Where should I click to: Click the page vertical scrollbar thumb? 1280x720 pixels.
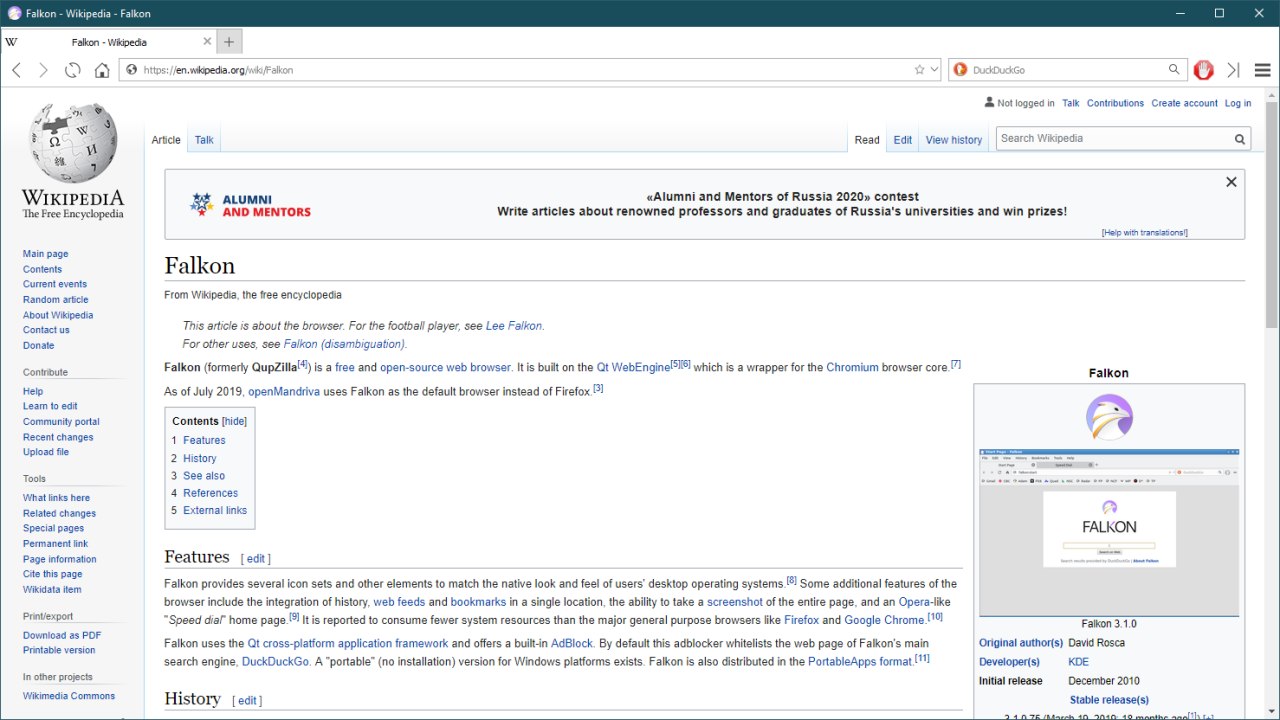point(1272,213)
